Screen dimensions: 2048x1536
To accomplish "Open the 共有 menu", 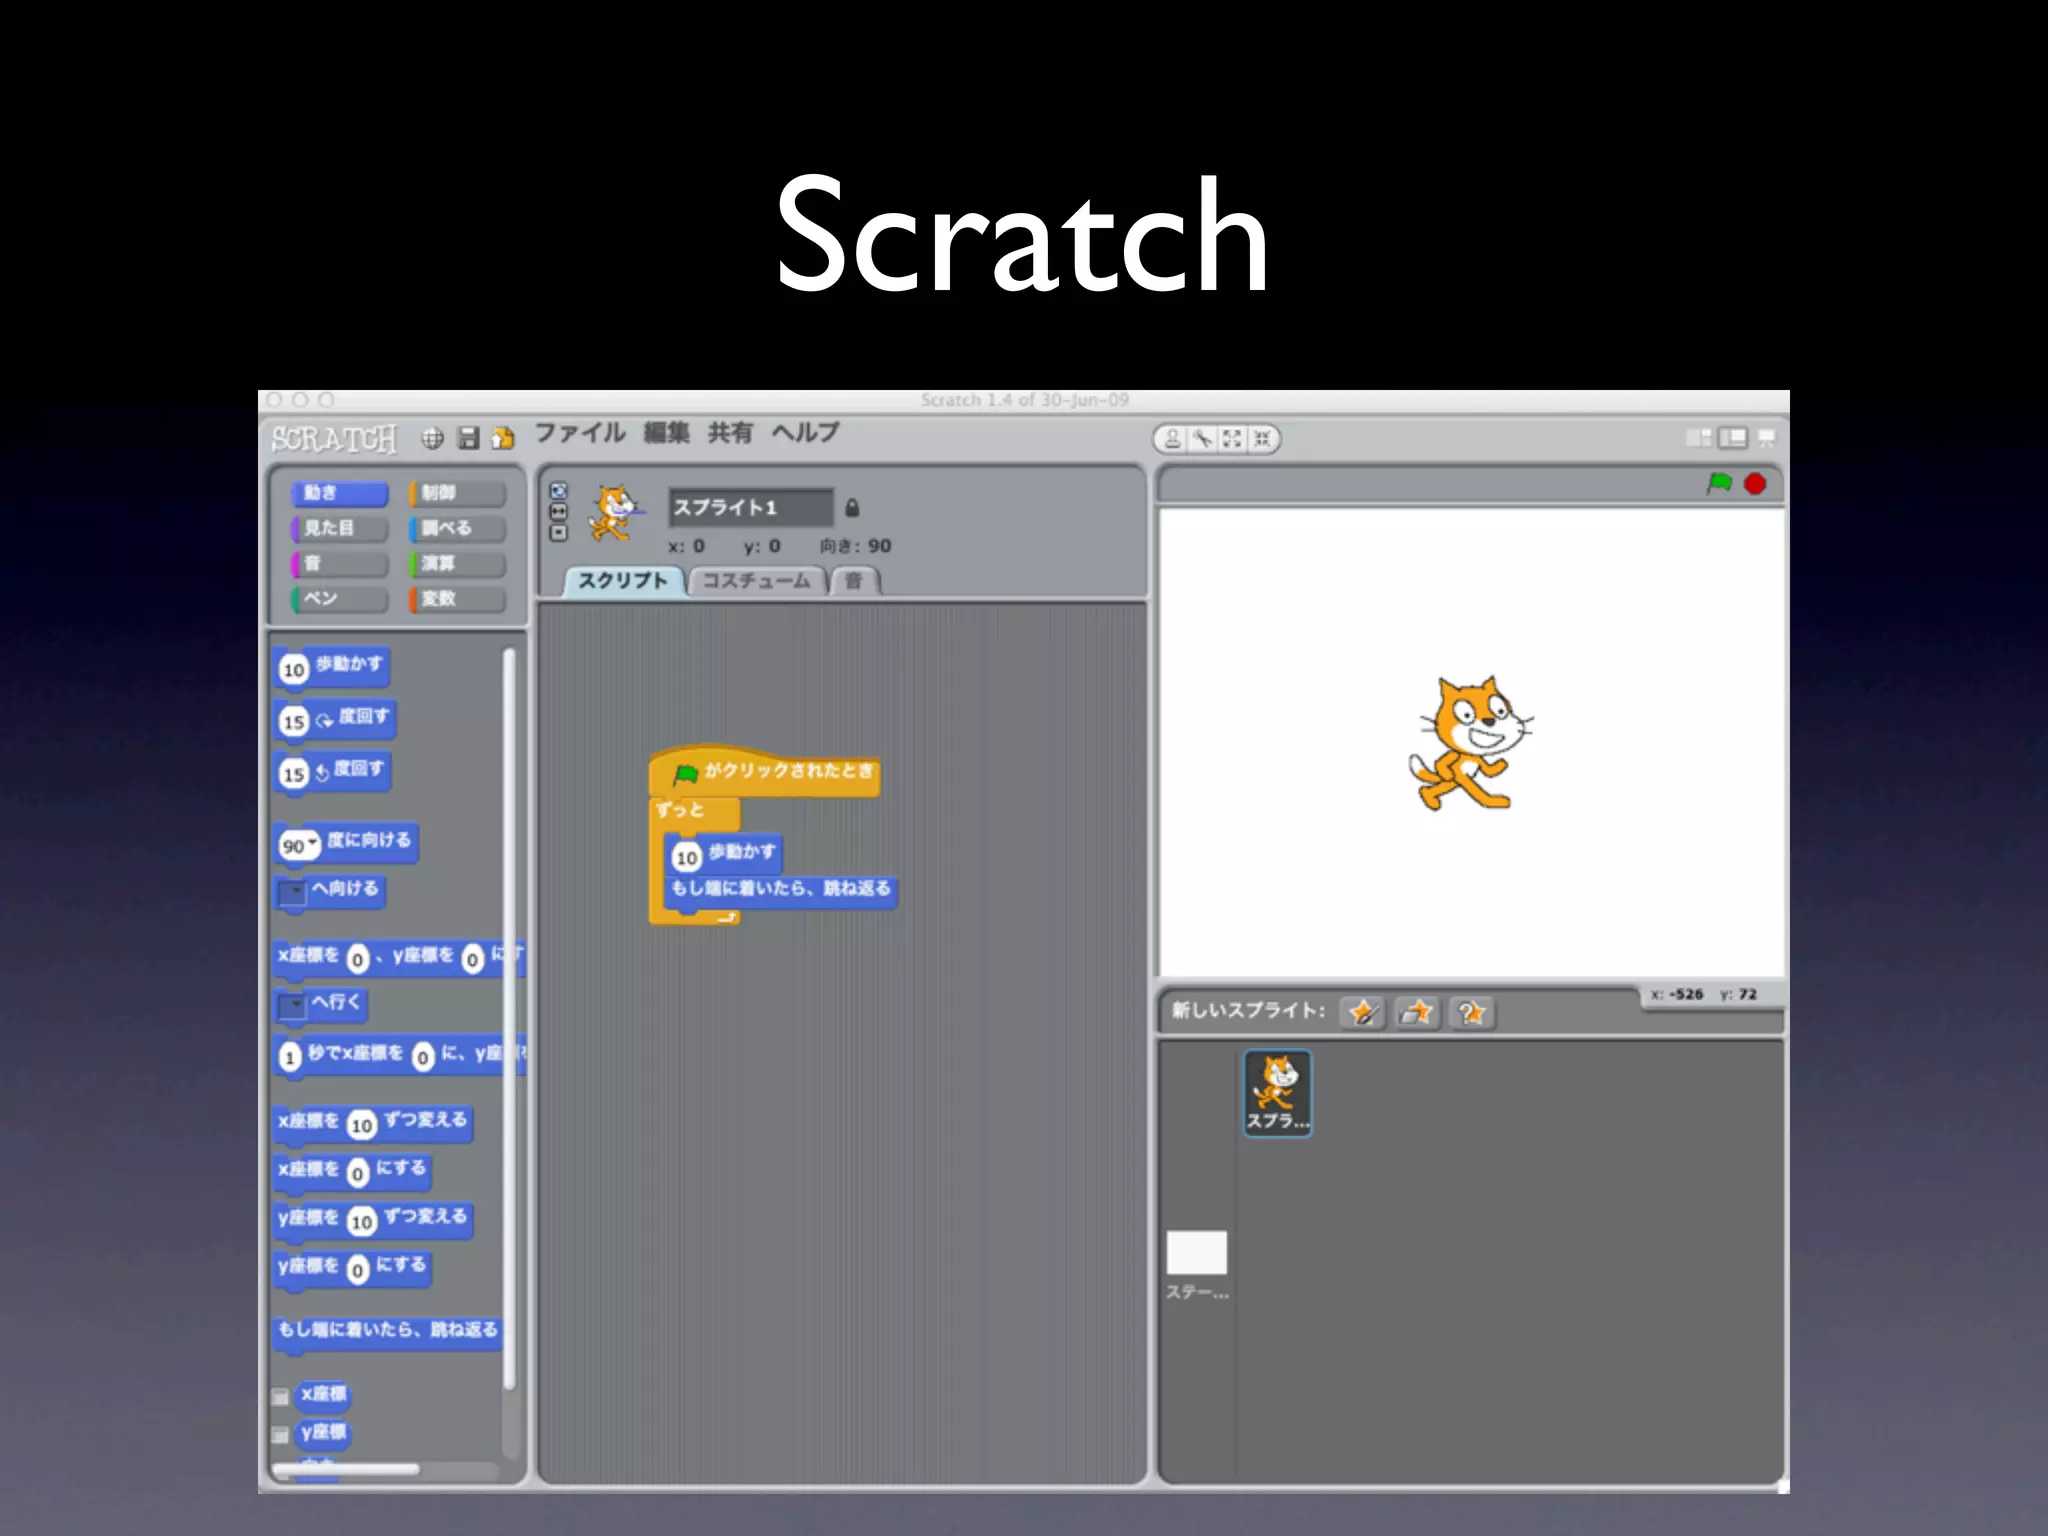I will pyautogui.click(x=730, y=433).
